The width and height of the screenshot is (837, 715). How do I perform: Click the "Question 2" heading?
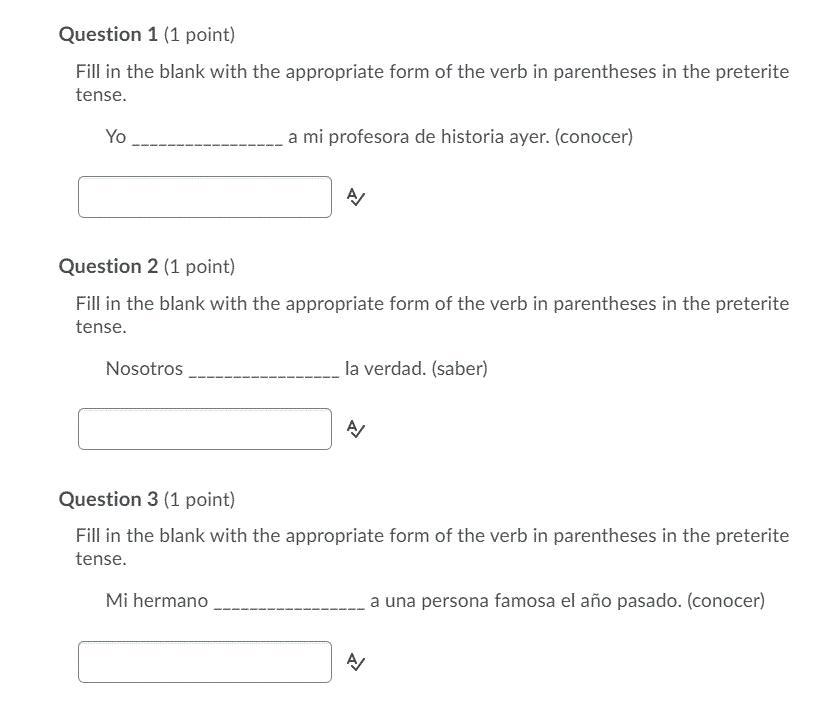pos(108,267)
